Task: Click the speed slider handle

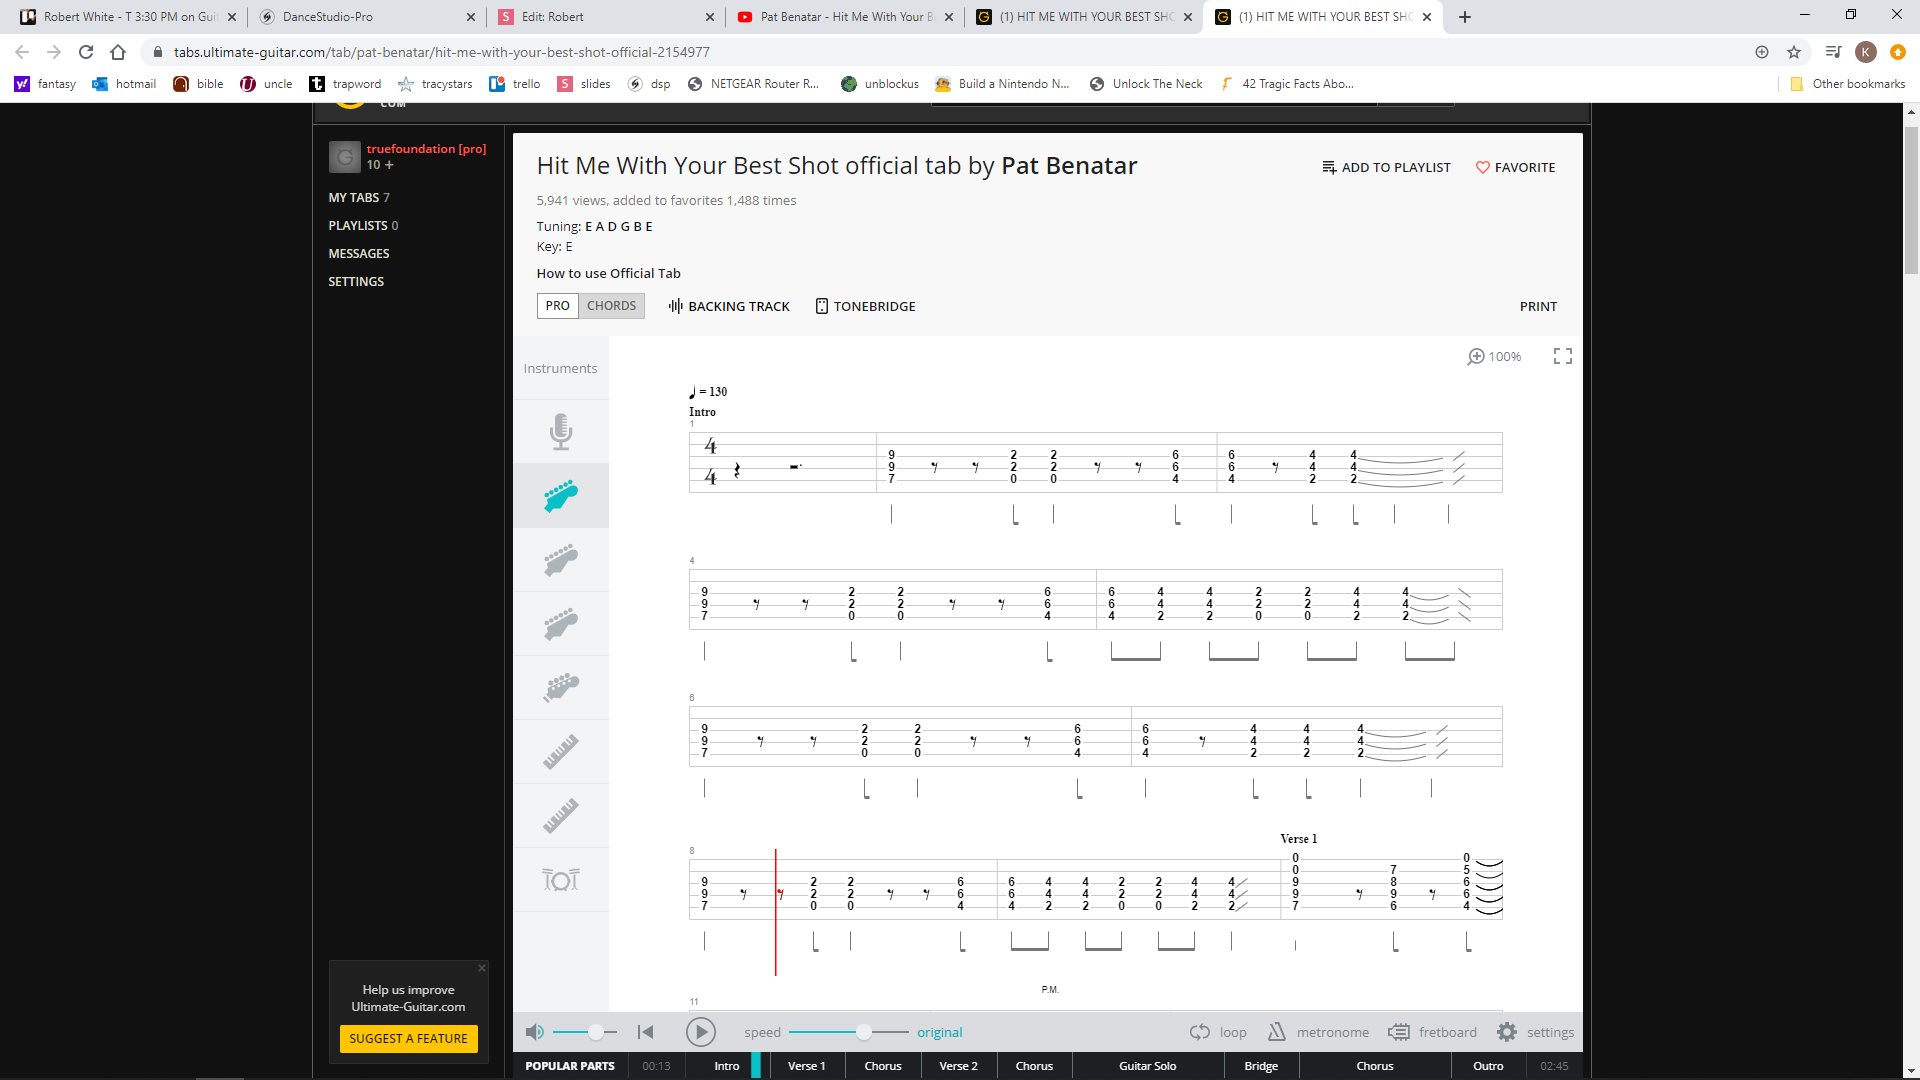Action: click(863, 1032)
